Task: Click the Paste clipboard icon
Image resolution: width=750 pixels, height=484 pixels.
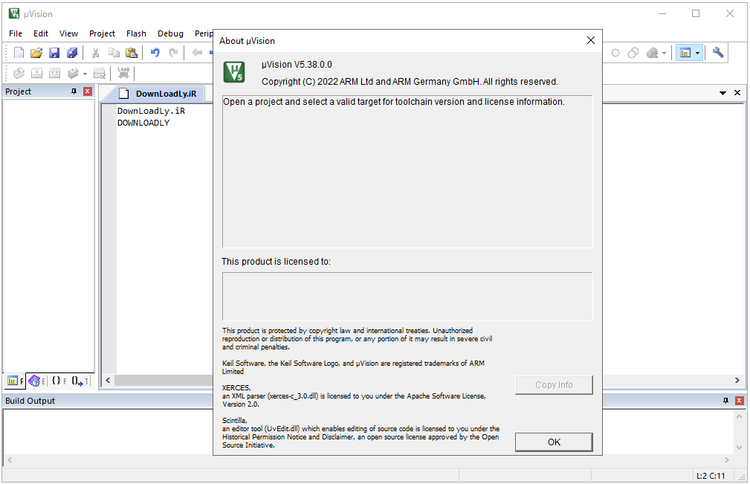Action: [131, 53]
